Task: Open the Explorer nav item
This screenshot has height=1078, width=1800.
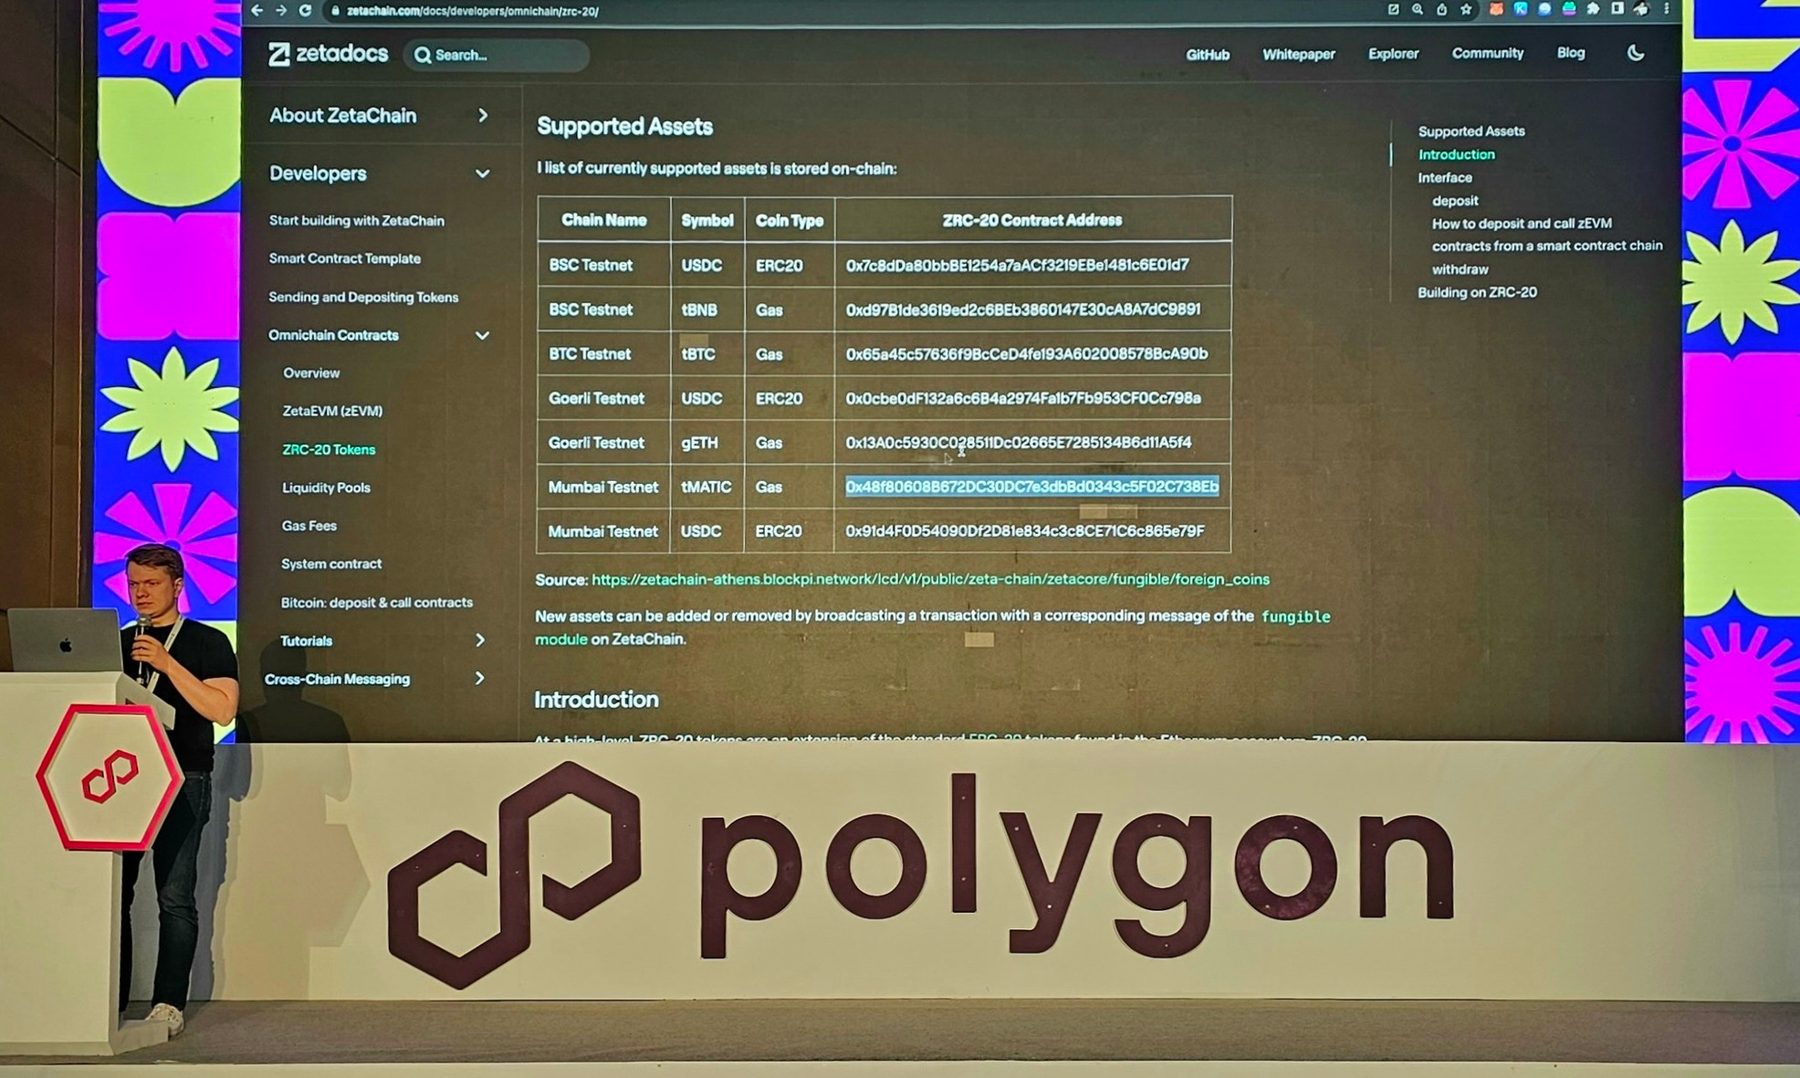Action: [1393, 54]
